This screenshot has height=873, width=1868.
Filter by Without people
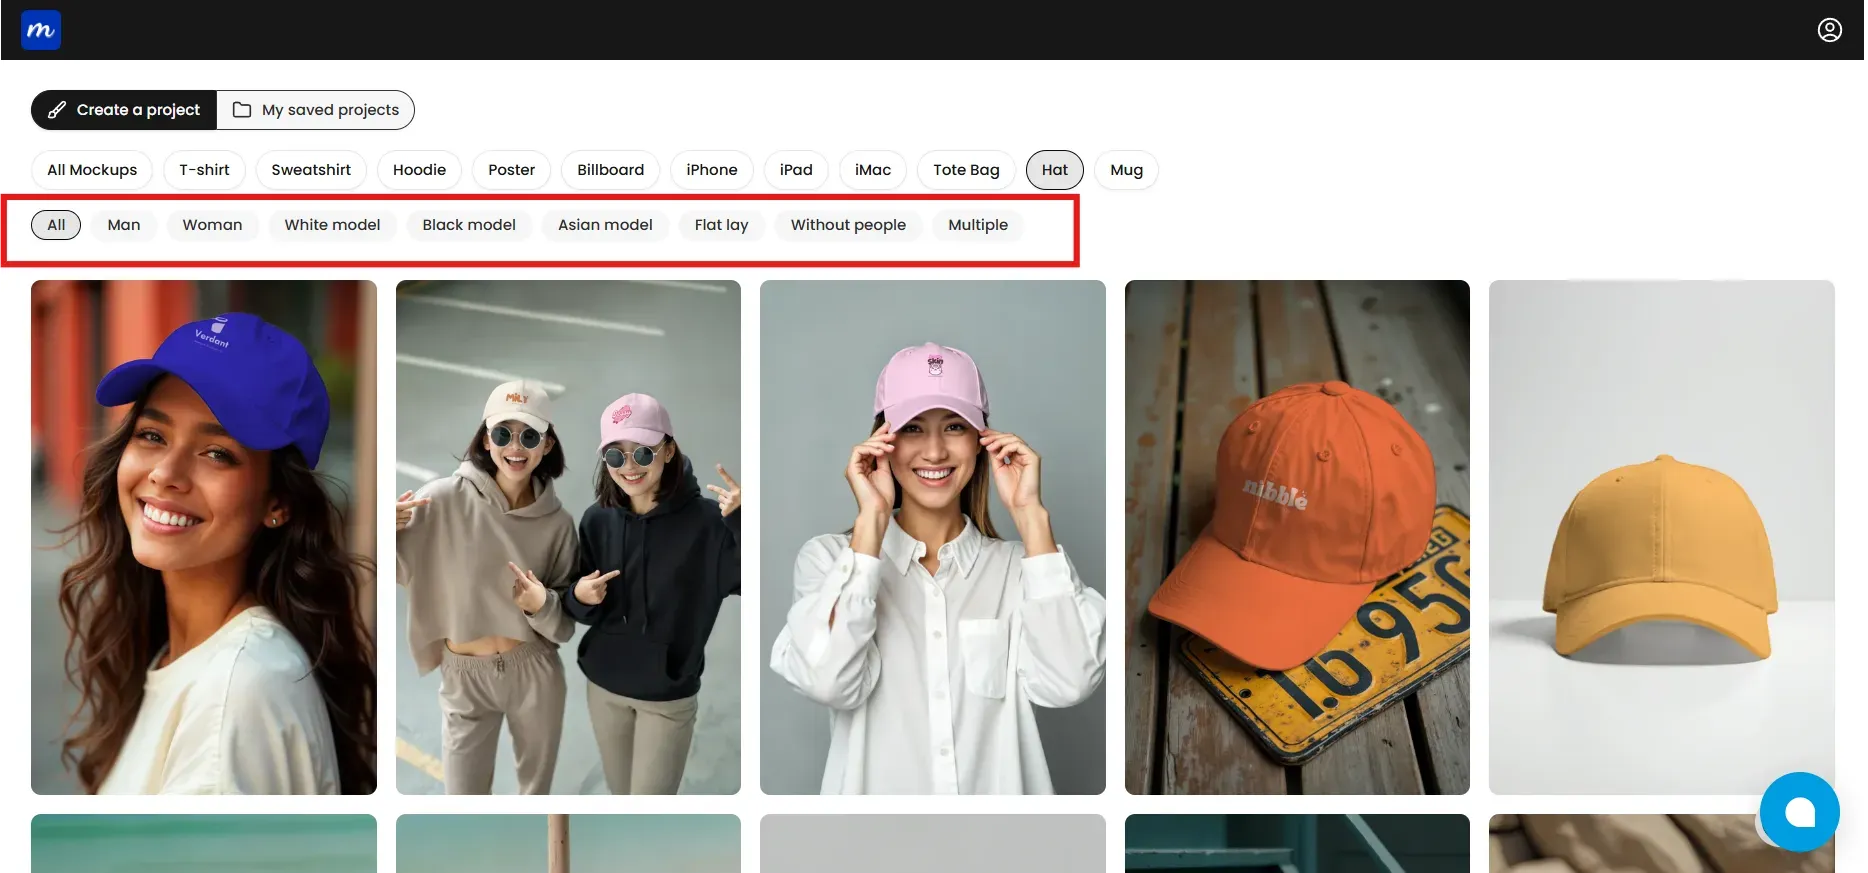click(x=848, y=225)
